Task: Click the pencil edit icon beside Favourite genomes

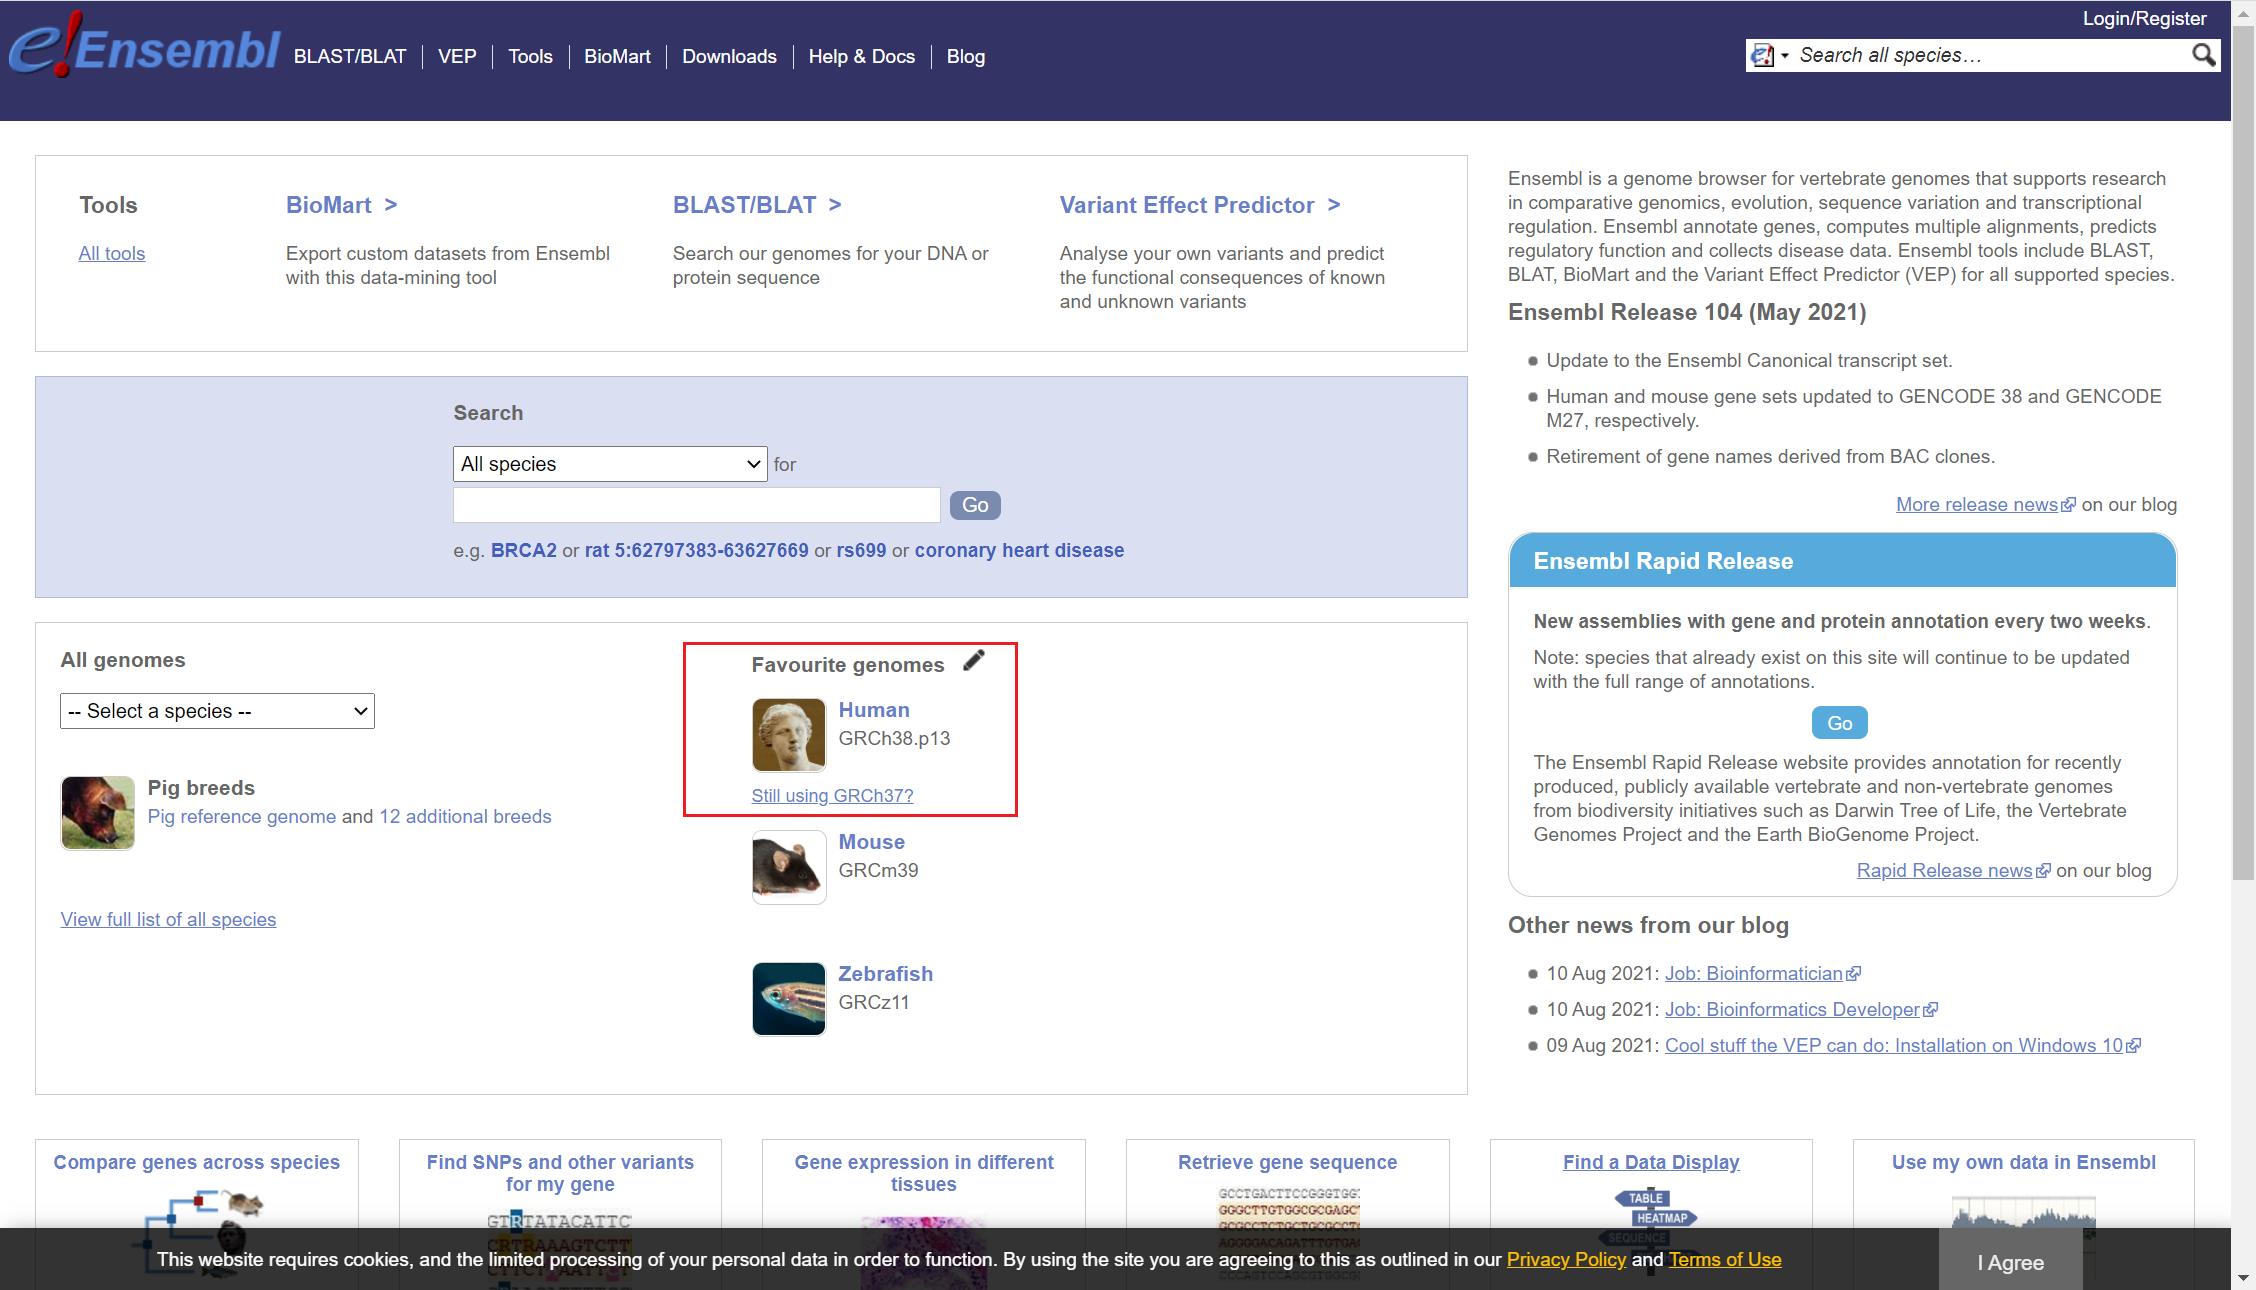Action: click(974, 661)
